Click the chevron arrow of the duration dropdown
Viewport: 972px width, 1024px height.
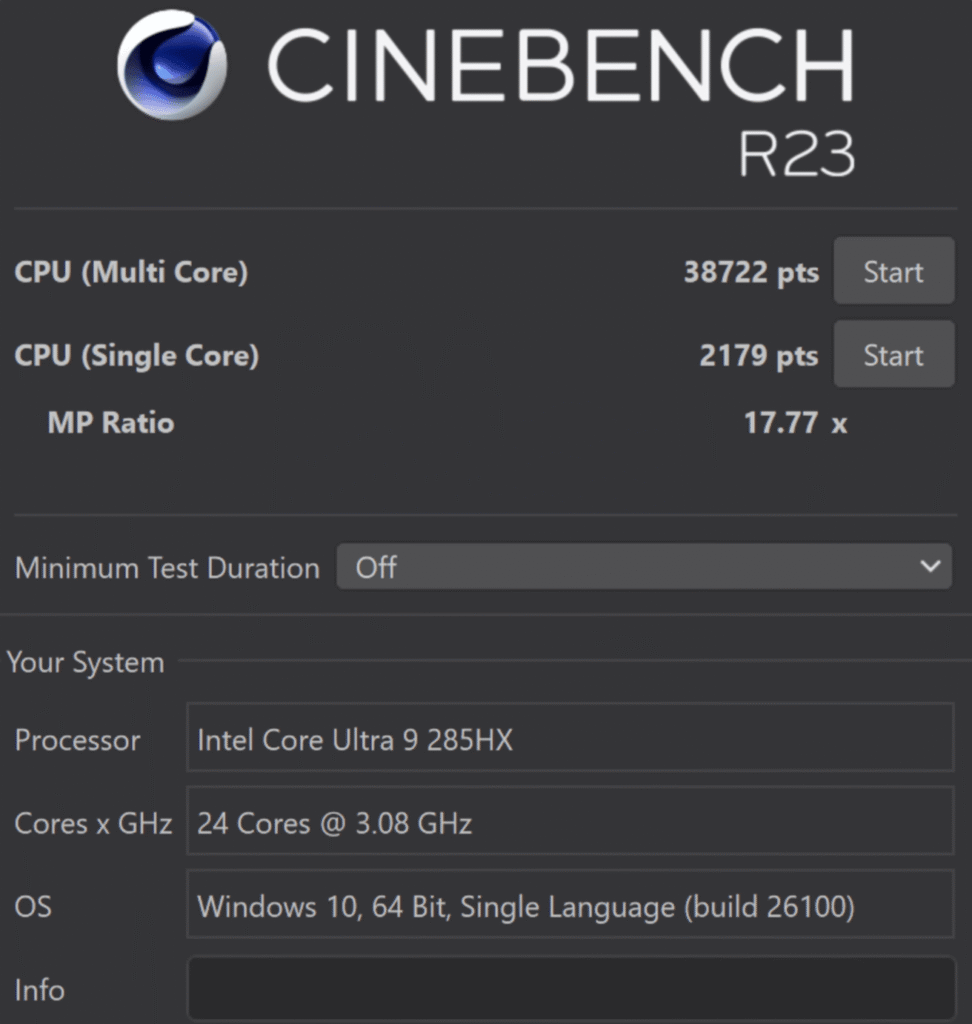[929, 567]
